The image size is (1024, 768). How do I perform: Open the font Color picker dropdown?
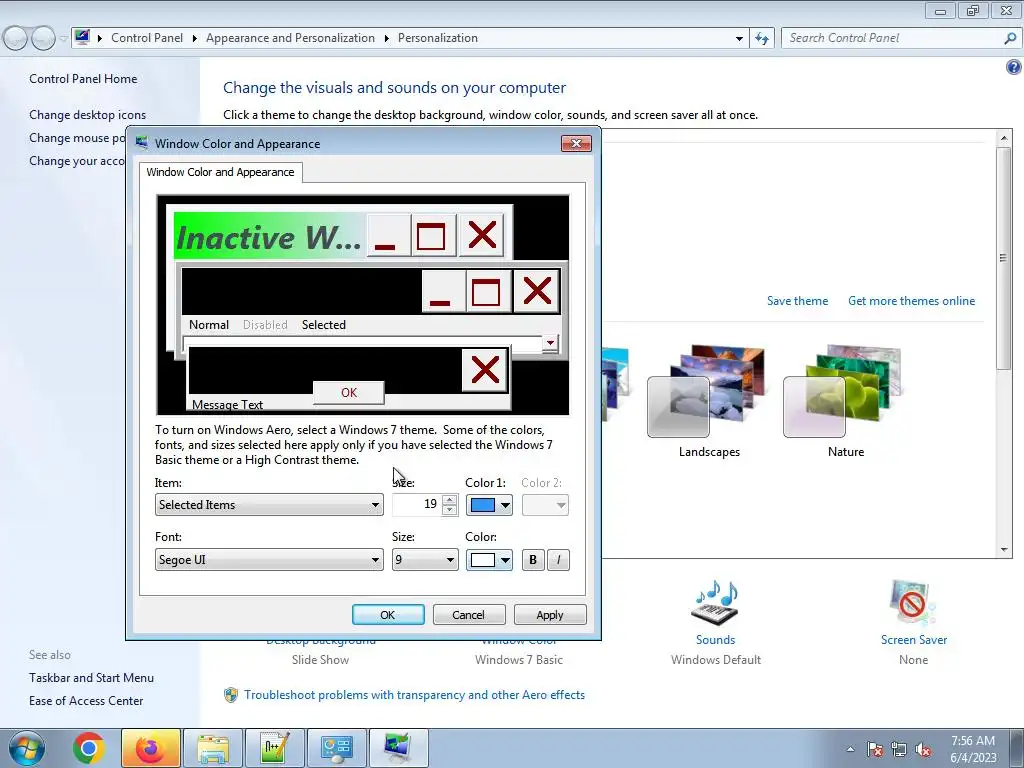point(489,560)
